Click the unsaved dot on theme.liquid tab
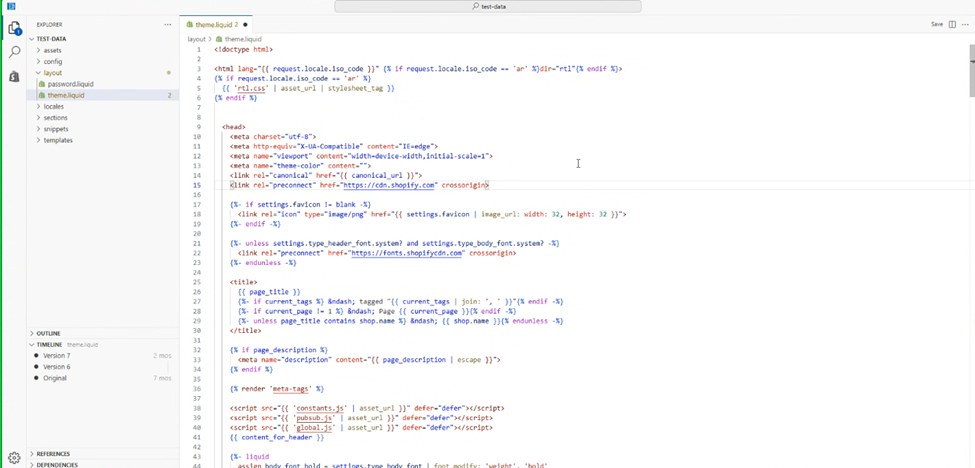The image size is (975, 468). point(246,25)
